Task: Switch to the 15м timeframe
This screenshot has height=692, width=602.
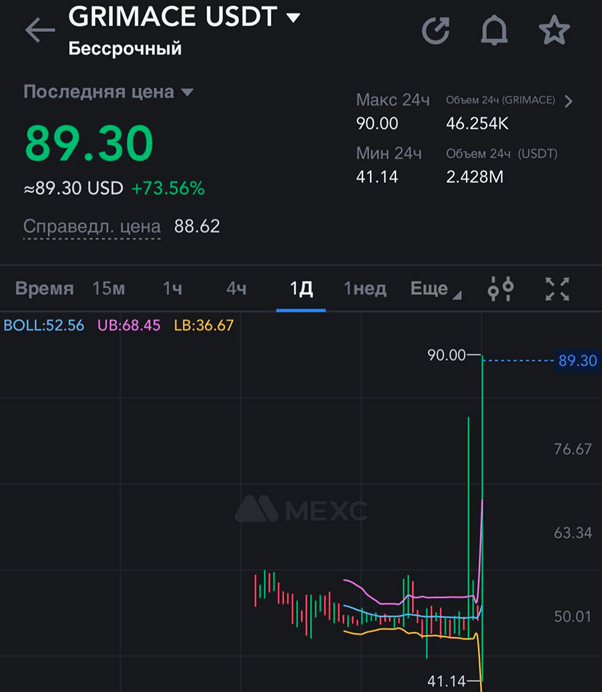Action: 109,288
